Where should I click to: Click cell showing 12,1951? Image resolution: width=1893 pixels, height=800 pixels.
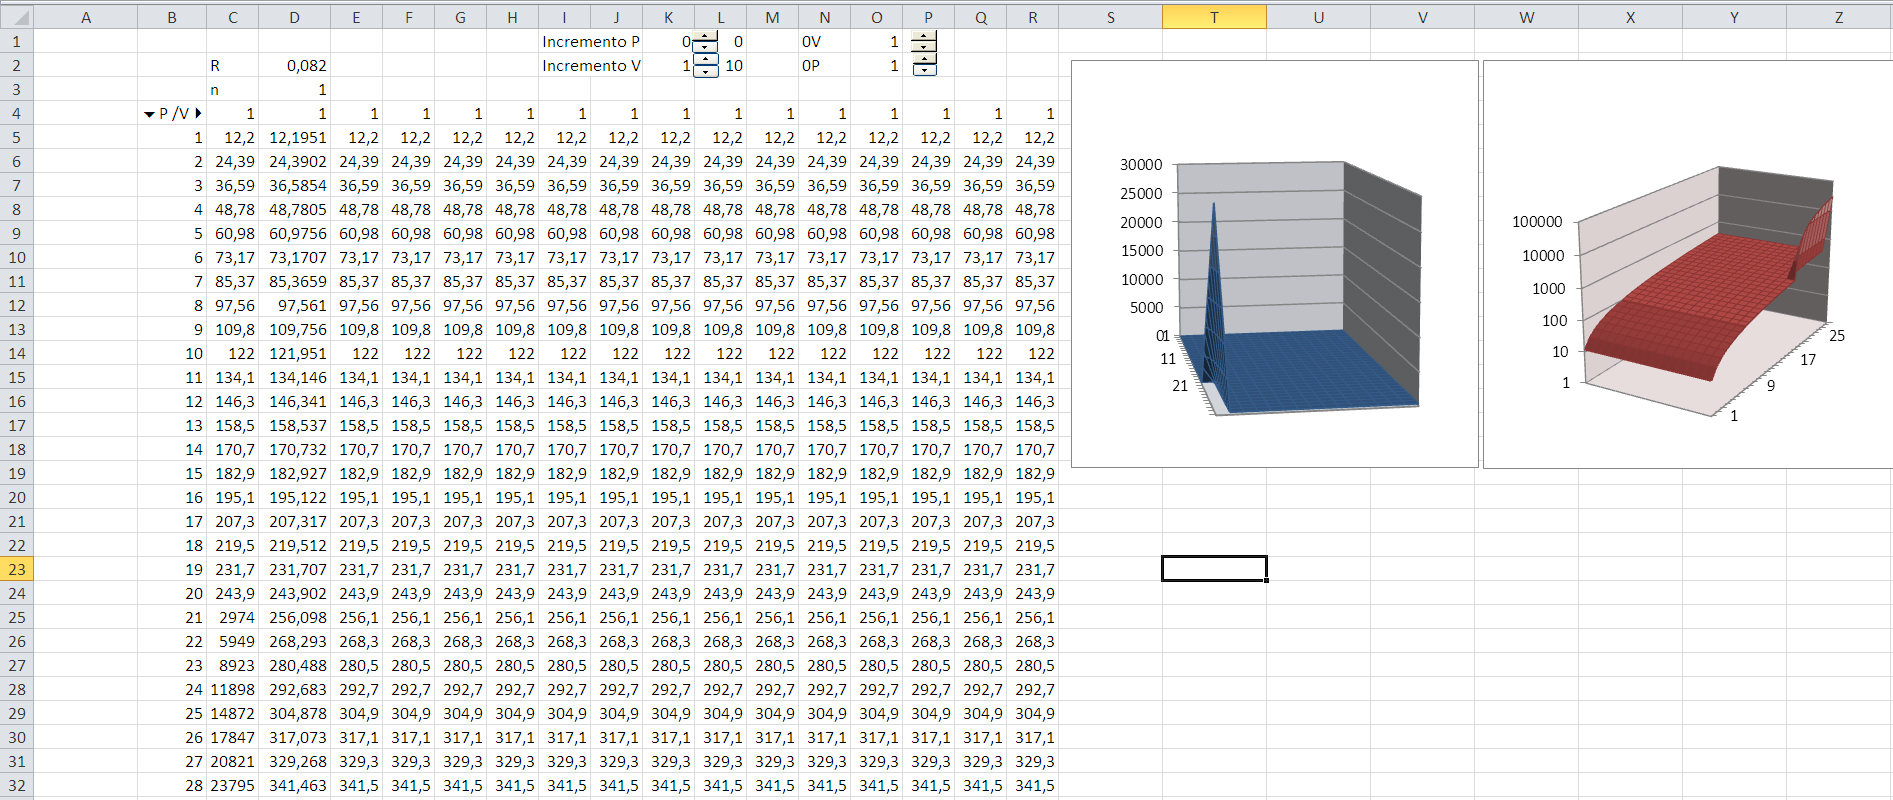click(x=294, y=137)
